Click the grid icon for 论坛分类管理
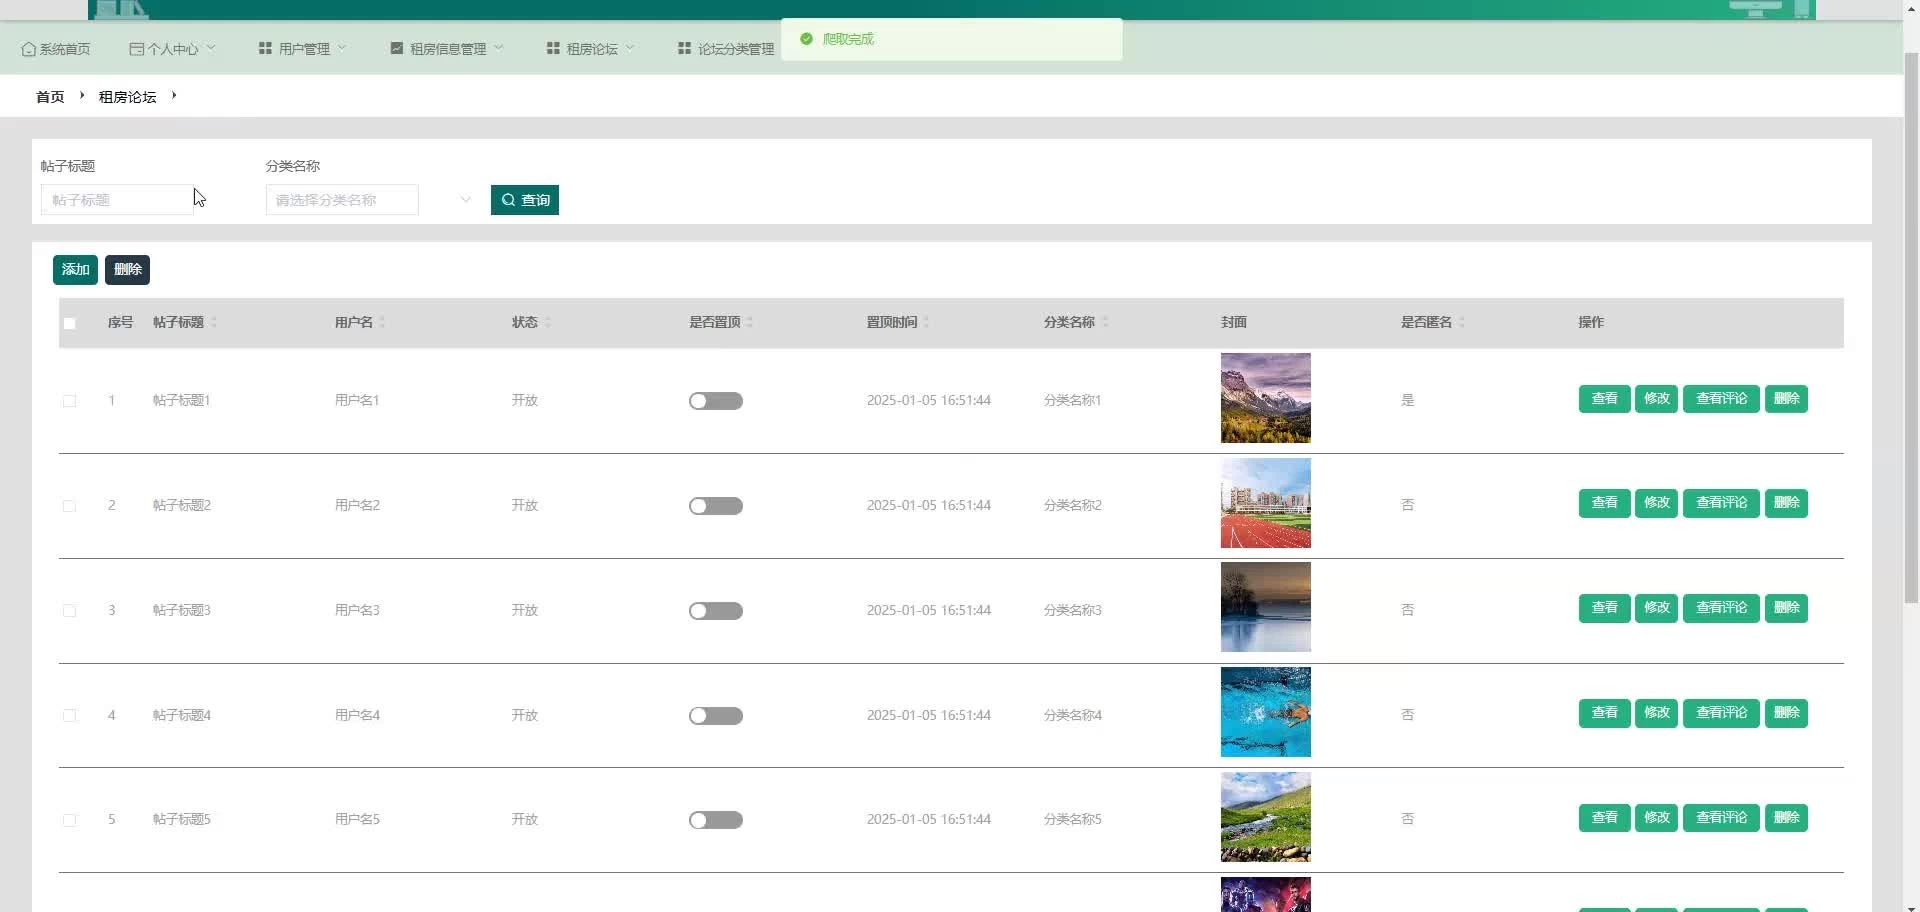 tap(684, 48)
